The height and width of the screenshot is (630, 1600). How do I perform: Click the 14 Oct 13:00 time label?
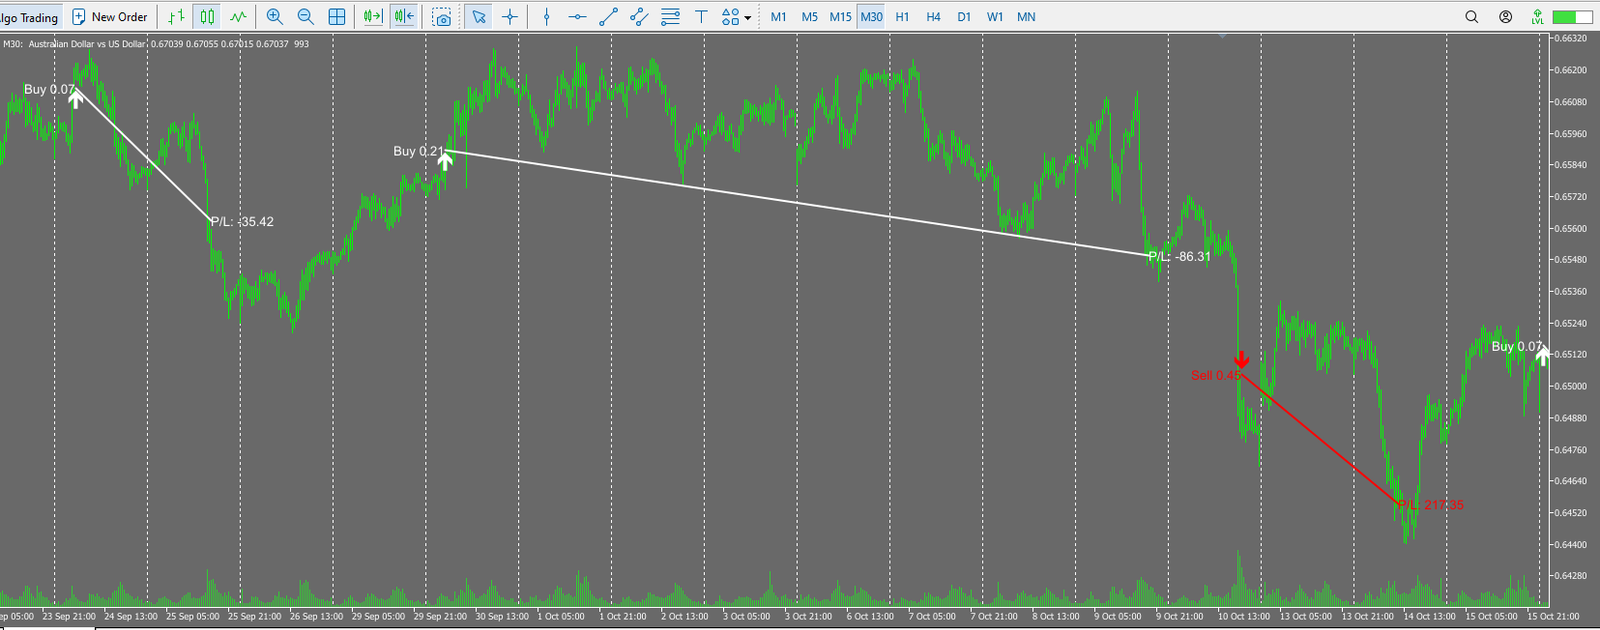click(x=1429, y=616)
